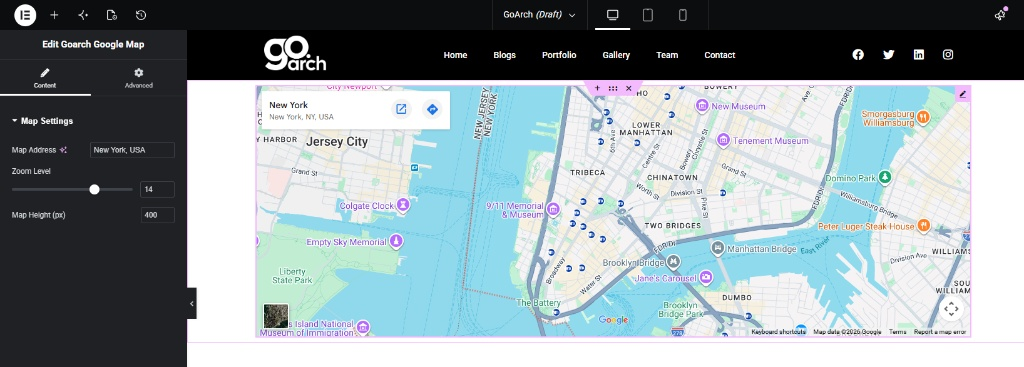Image resolution: width=1024 pixels, height=367 pixels.
Task: Click the Empty Sky Memorial marker
Action: tap(395, 242)
